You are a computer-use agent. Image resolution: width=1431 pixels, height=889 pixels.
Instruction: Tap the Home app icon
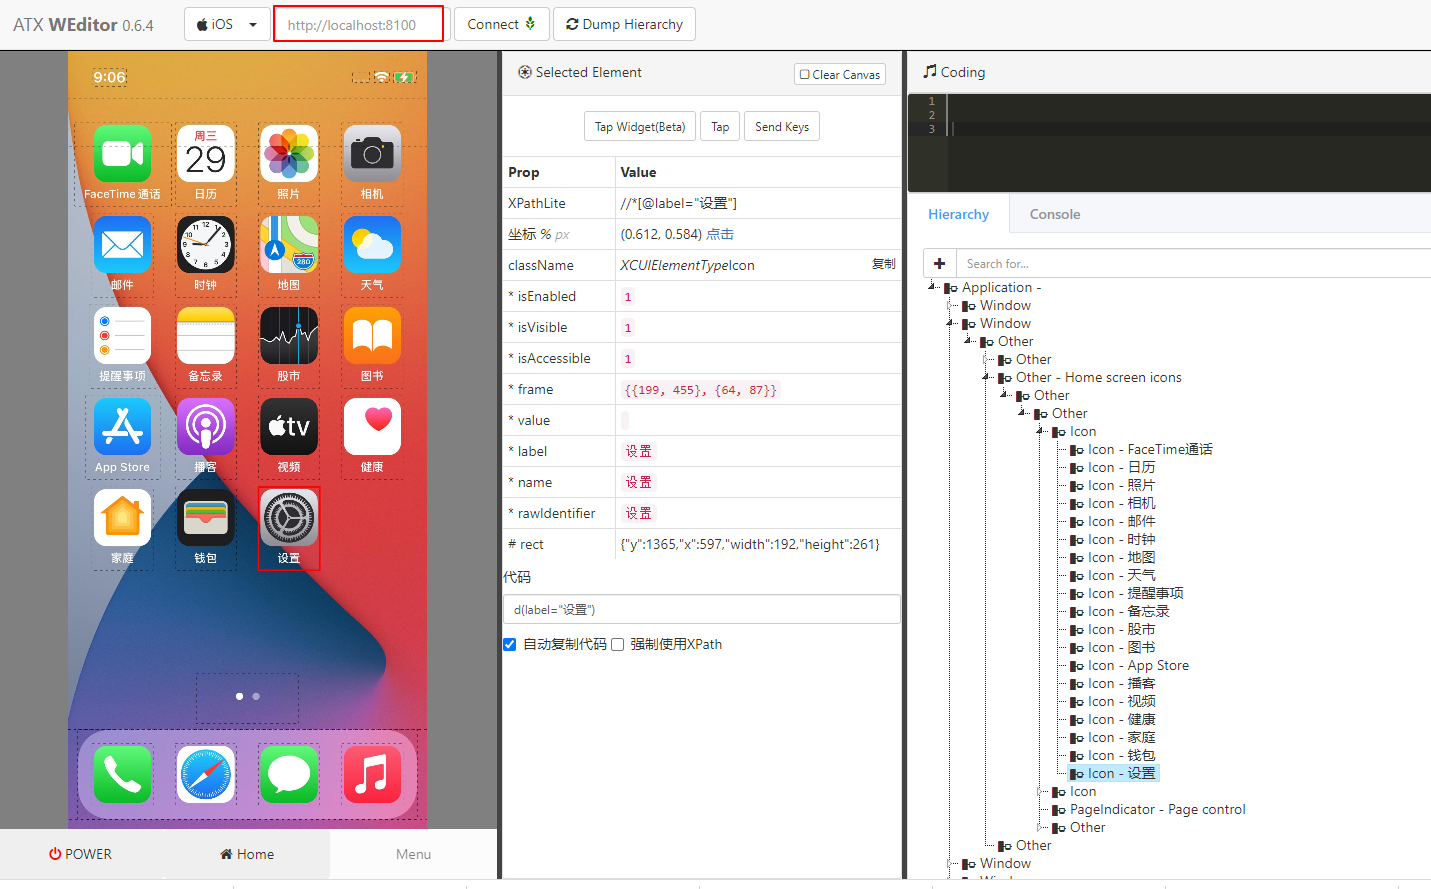pos(122,518)
